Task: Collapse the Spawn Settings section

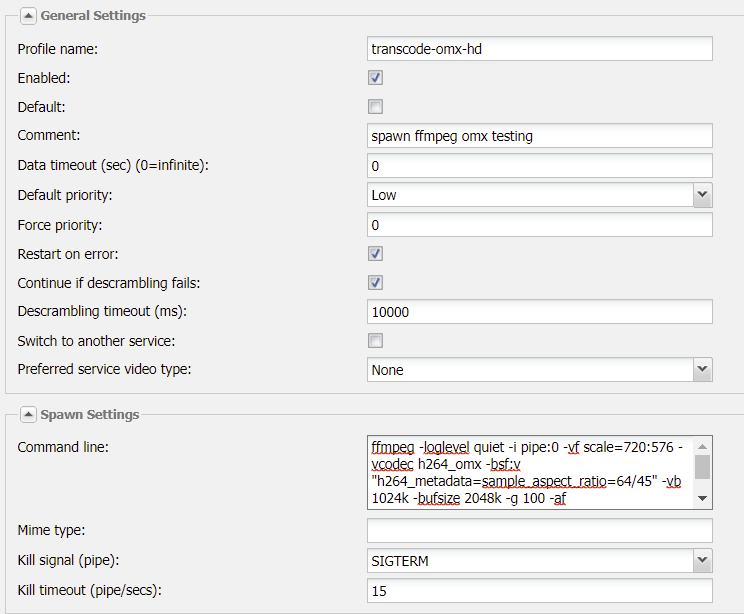Action: (27, 414)
